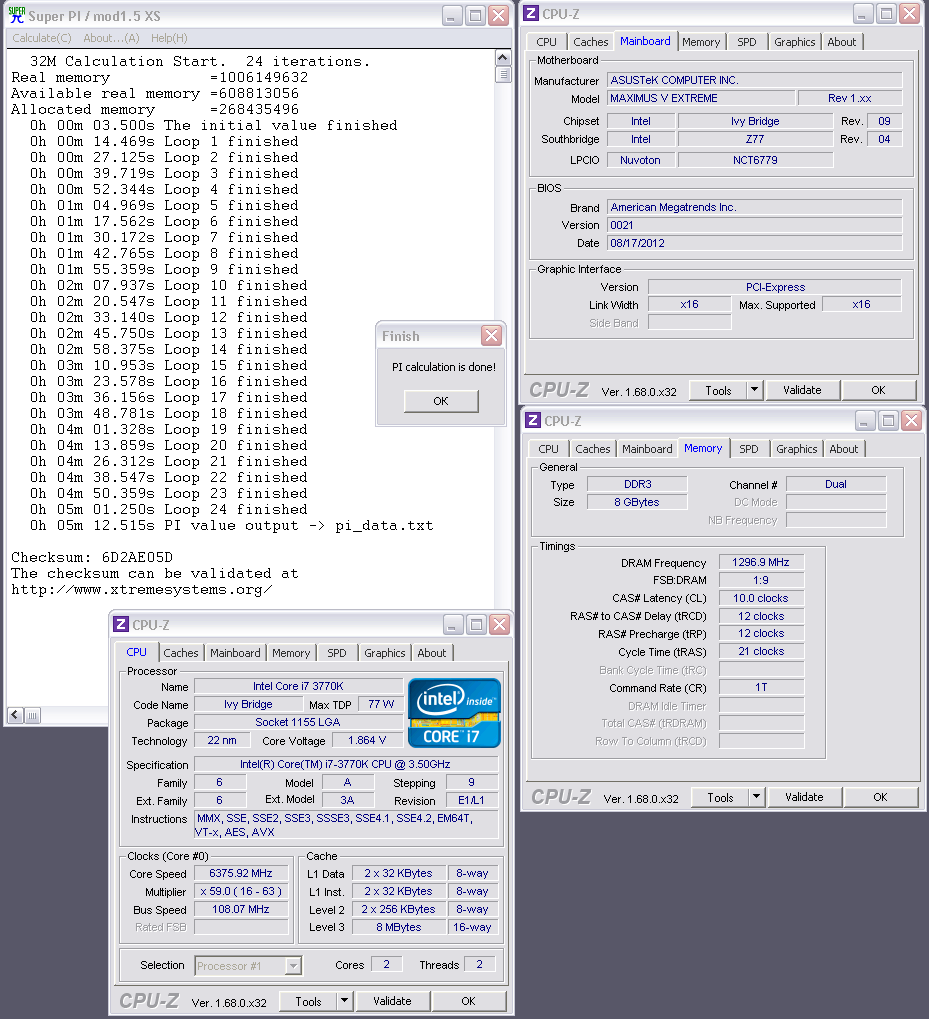This screenshot has width=929, height=1019.
Task: Open SPD tab in Memory window
Action: coord(748,448)
